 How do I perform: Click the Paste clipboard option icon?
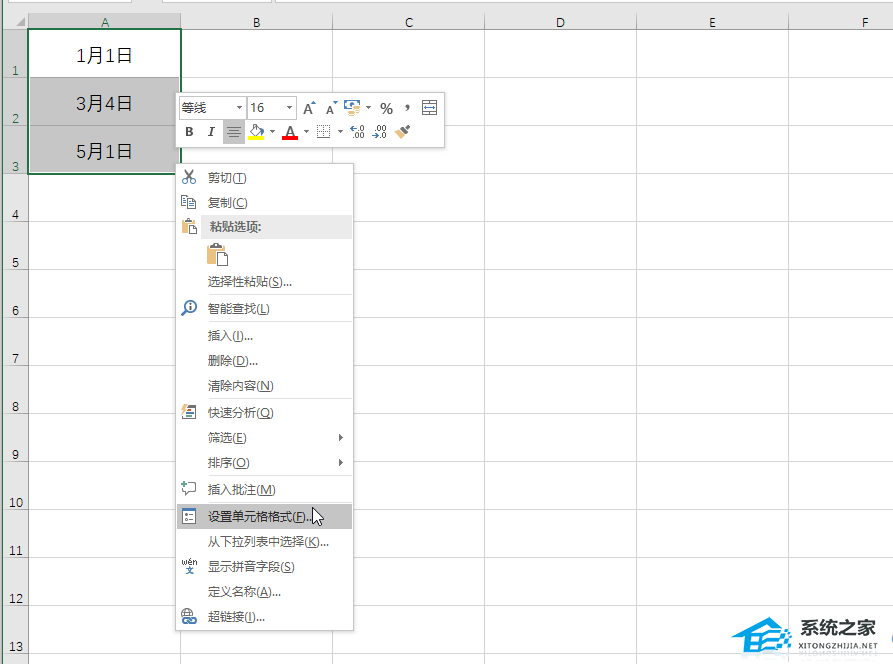[x=218, y=255]
